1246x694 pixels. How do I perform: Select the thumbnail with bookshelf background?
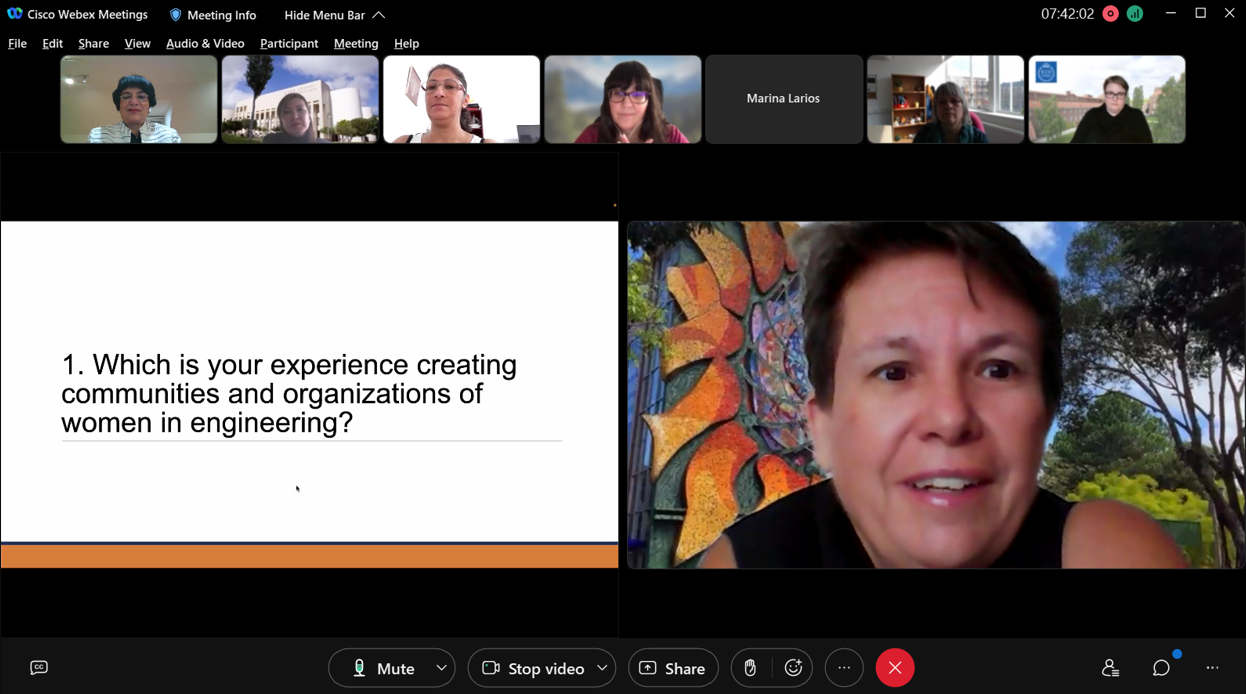coord(945,99)
